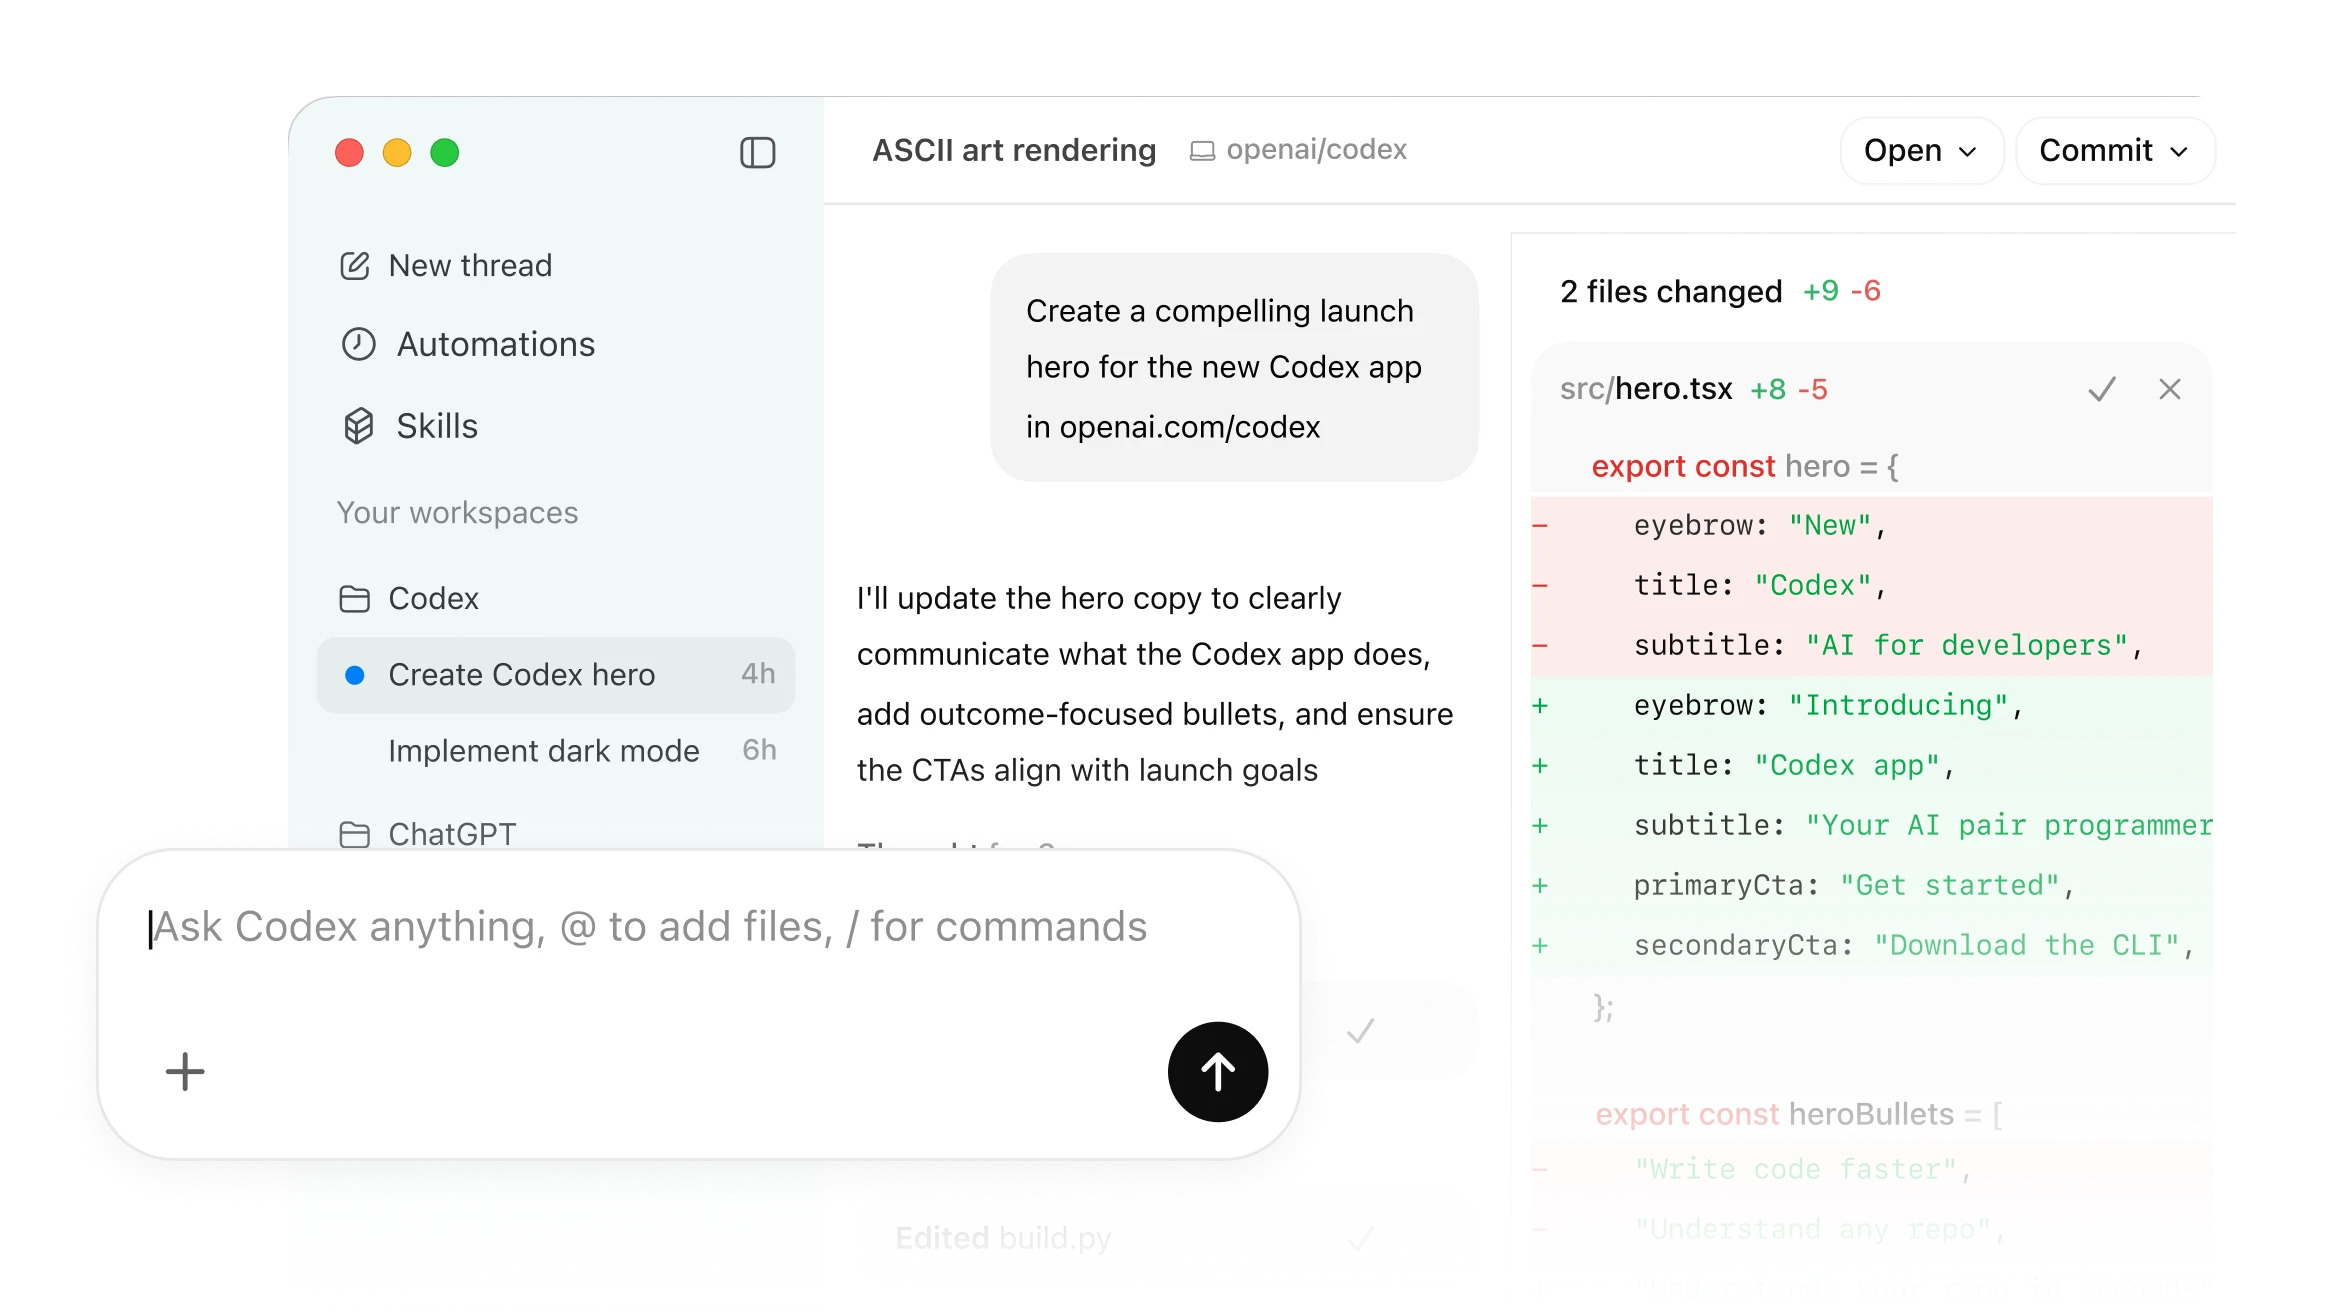
Task: Open Automations via the clock icon
Action: click(x=358, y=344)
